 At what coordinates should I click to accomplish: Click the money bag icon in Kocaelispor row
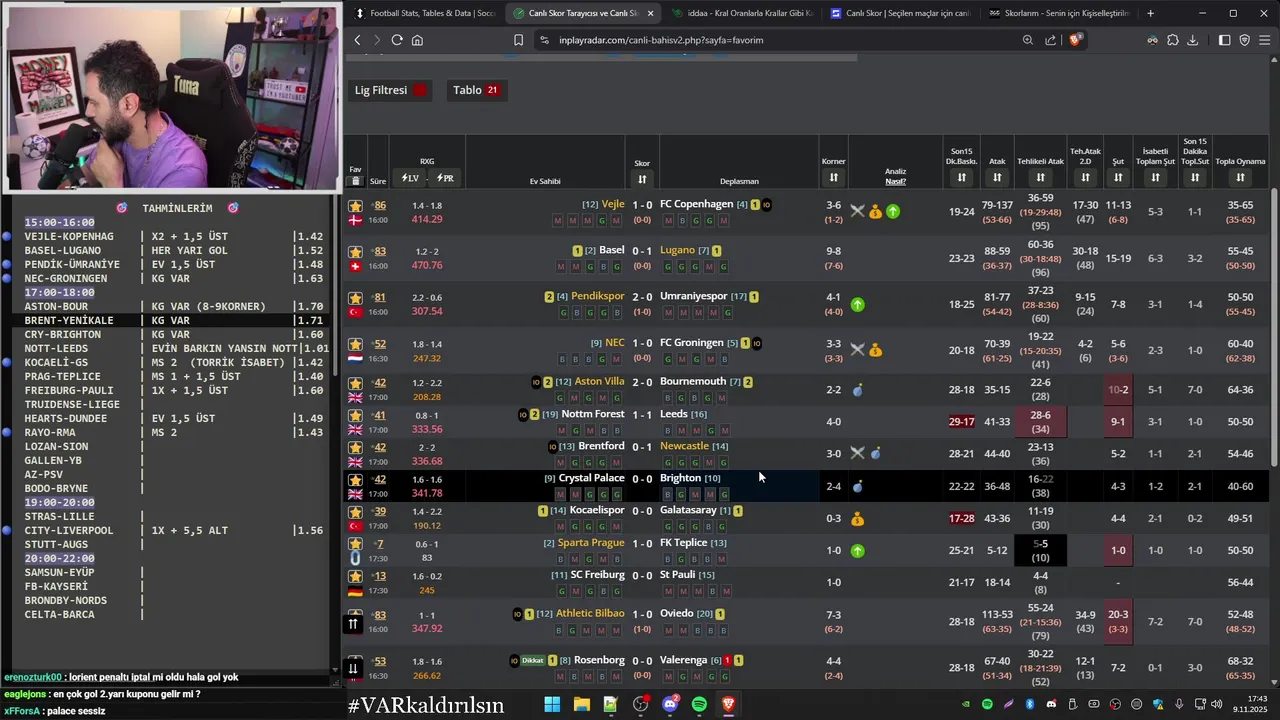(857, 519)
